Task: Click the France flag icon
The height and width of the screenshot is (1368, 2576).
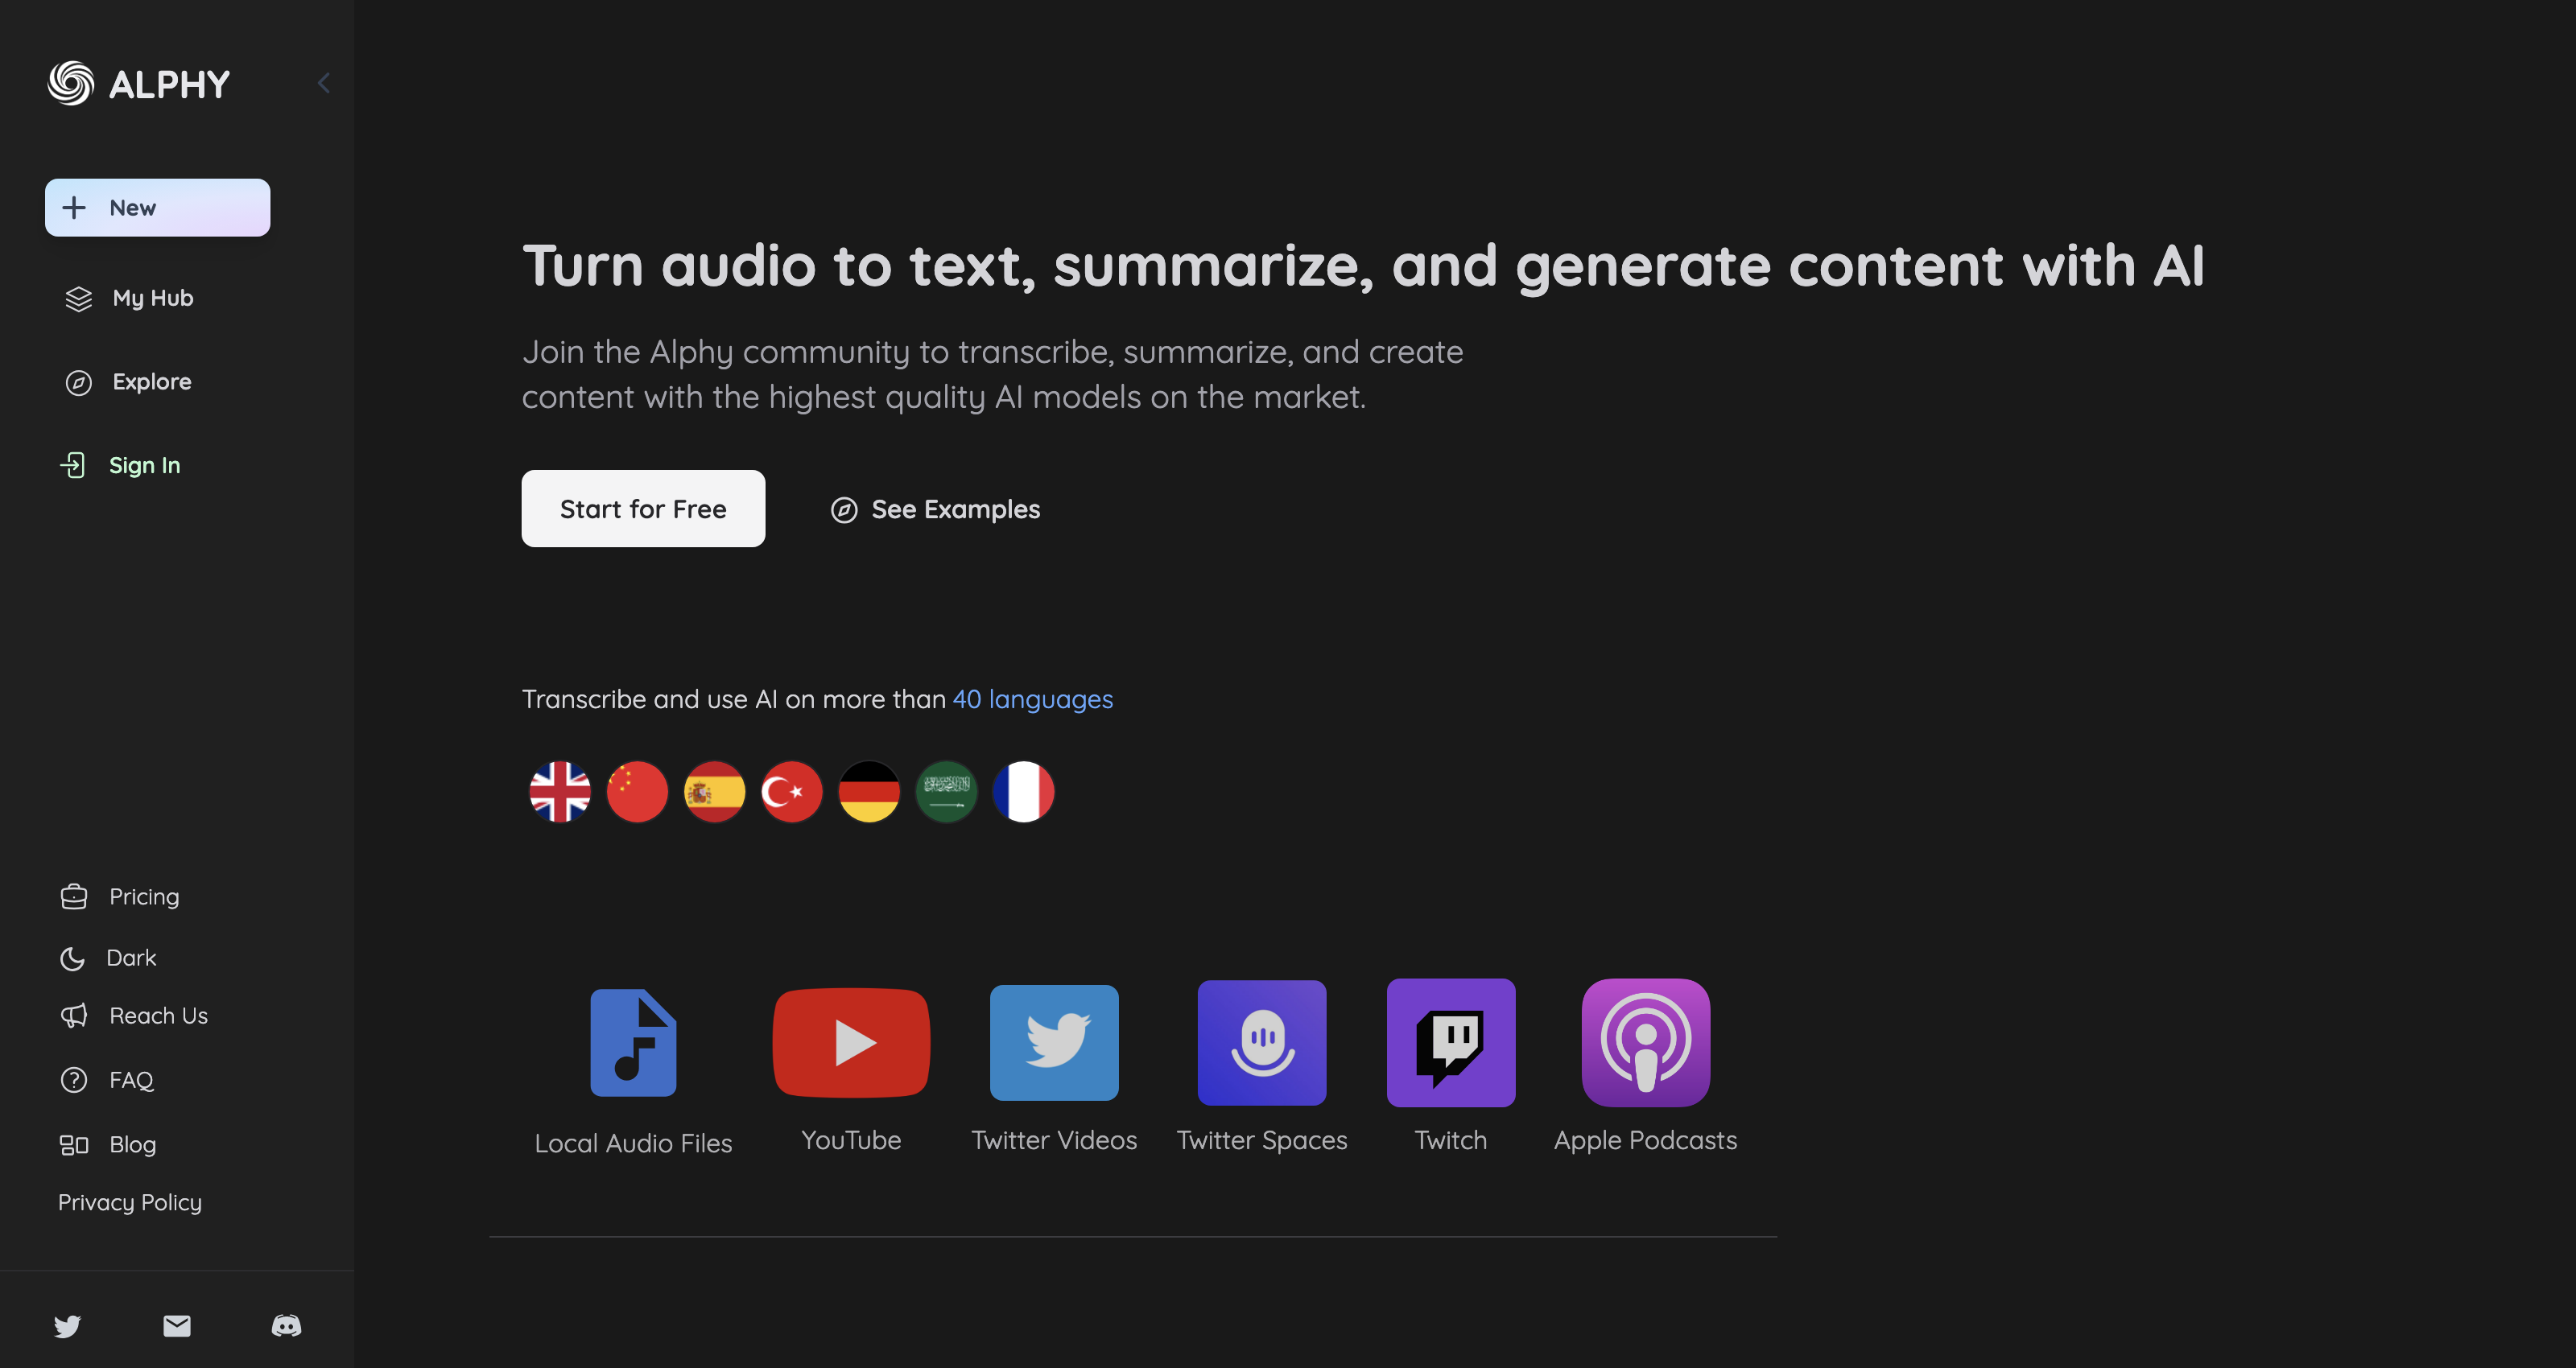Action: pyautogui.click(x=1023, y=791)
